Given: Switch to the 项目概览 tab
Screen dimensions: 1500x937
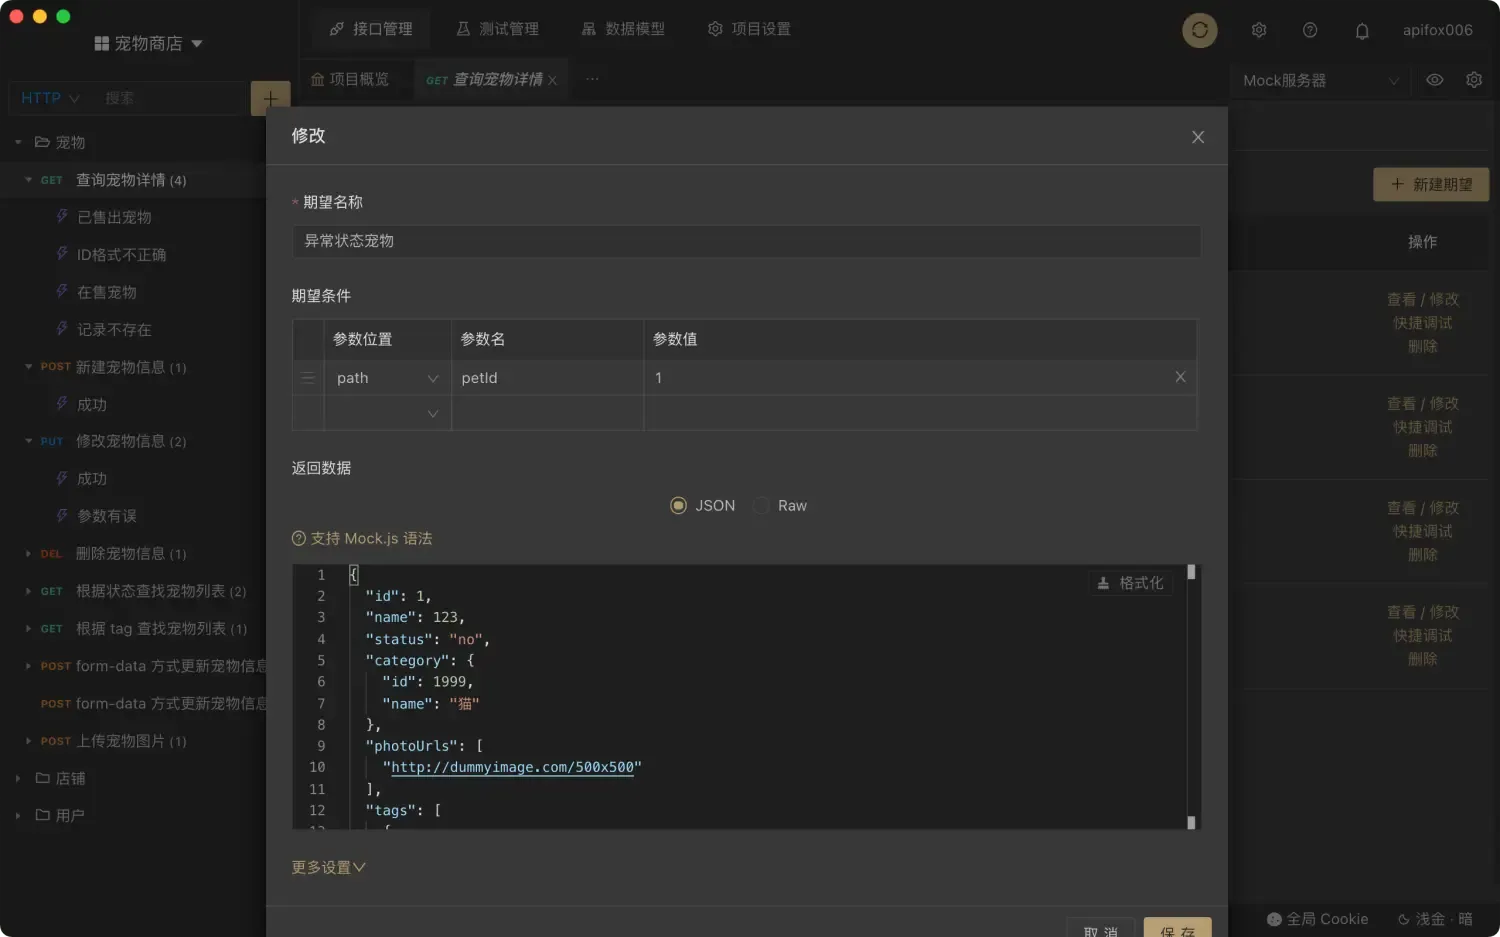Looking at the screenshot, I should (353, 79).
